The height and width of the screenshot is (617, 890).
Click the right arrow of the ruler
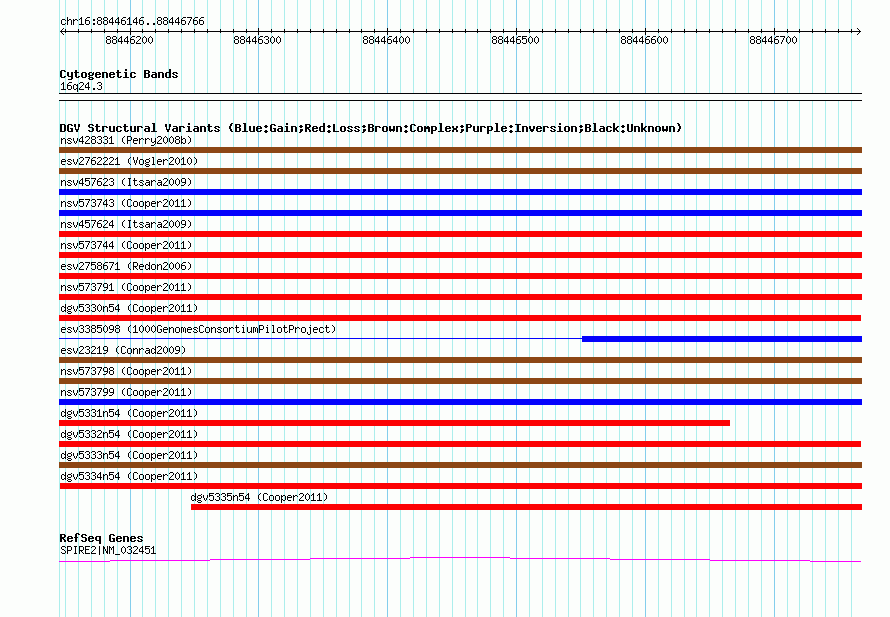[858, 32]
